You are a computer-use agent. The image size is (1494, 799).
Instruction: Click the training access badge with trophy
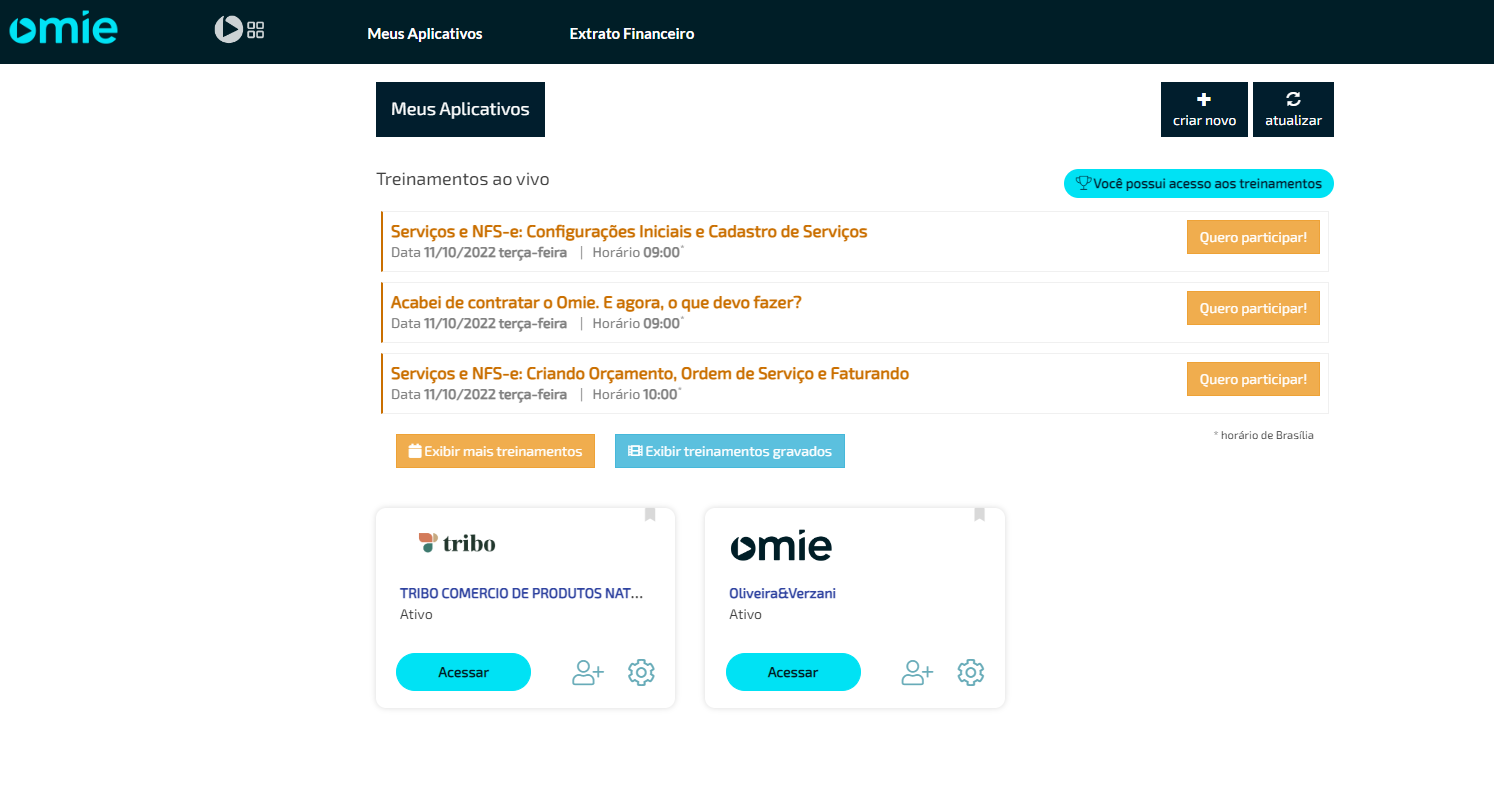(x=1198, y=183)
